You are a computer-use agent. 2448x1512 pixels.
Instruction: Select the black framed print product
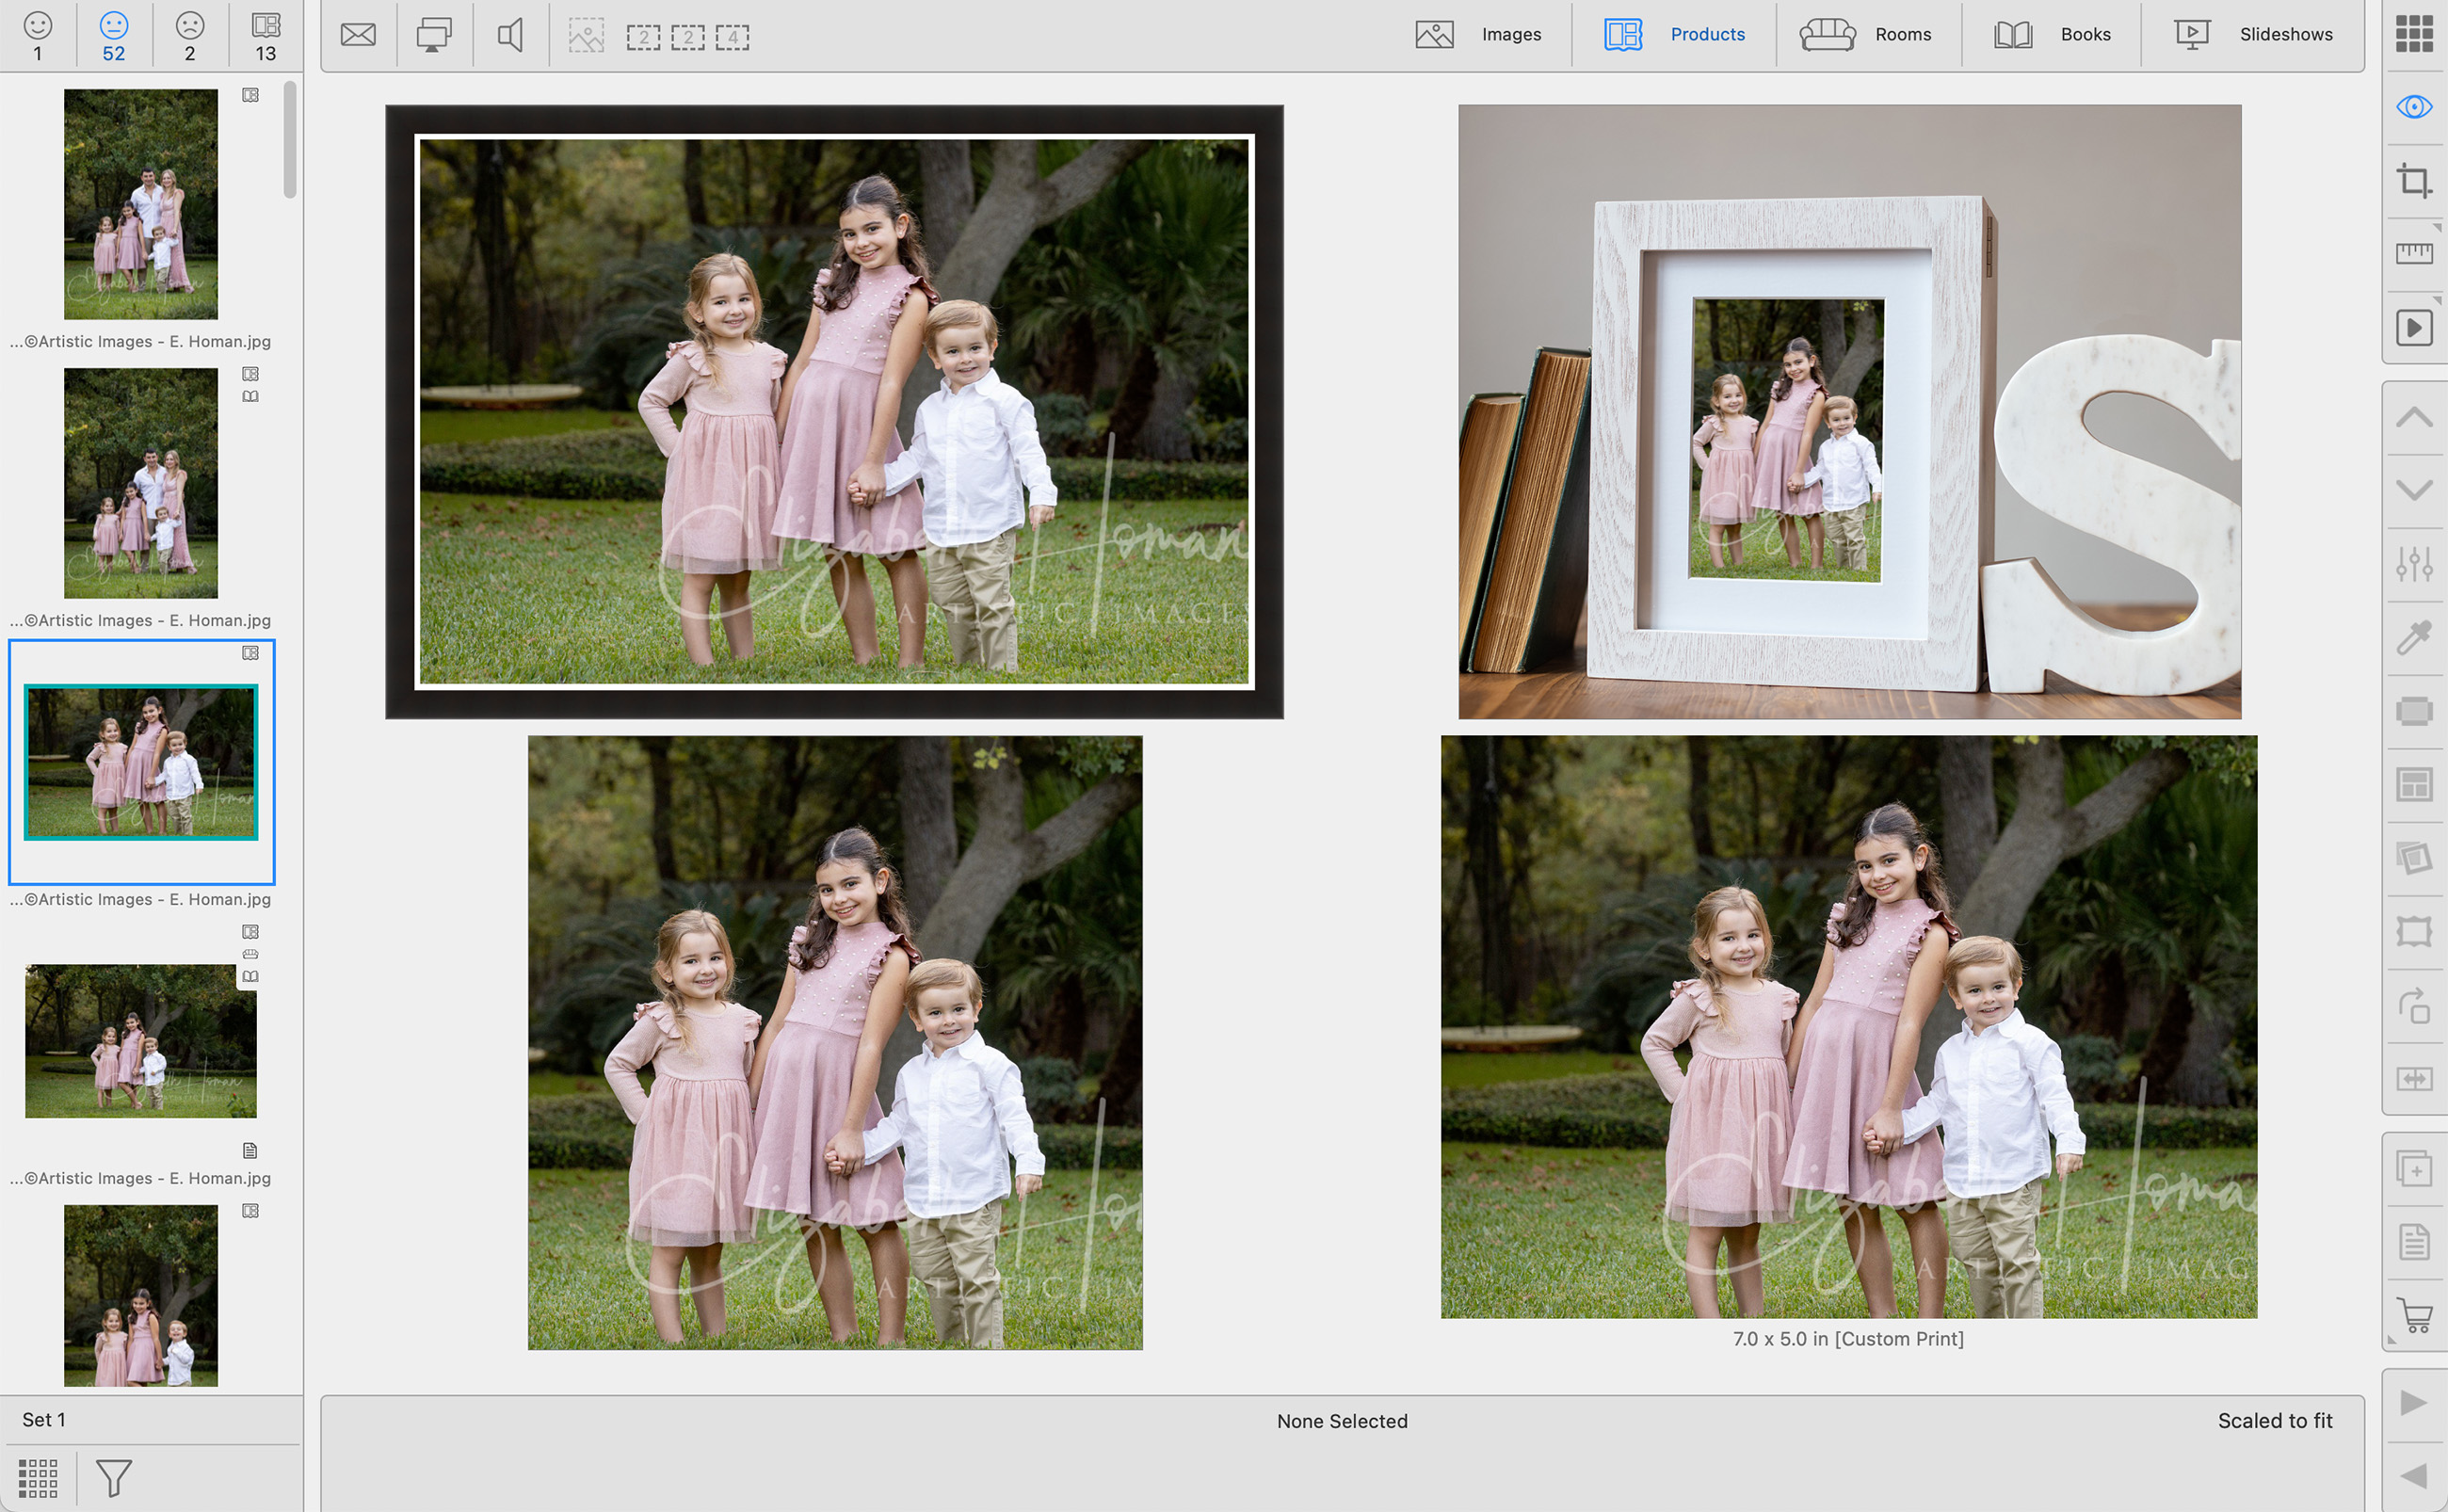point(834,411)
